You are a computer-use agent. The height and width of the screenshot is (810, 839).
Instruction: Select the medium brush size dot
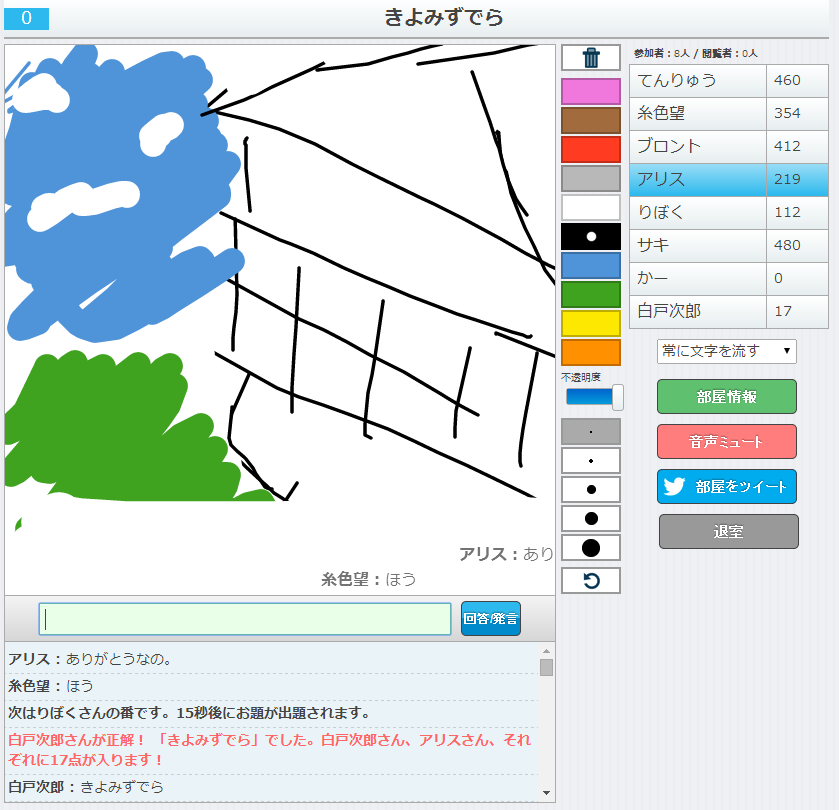pyautogui.click(x=591, y=490)
